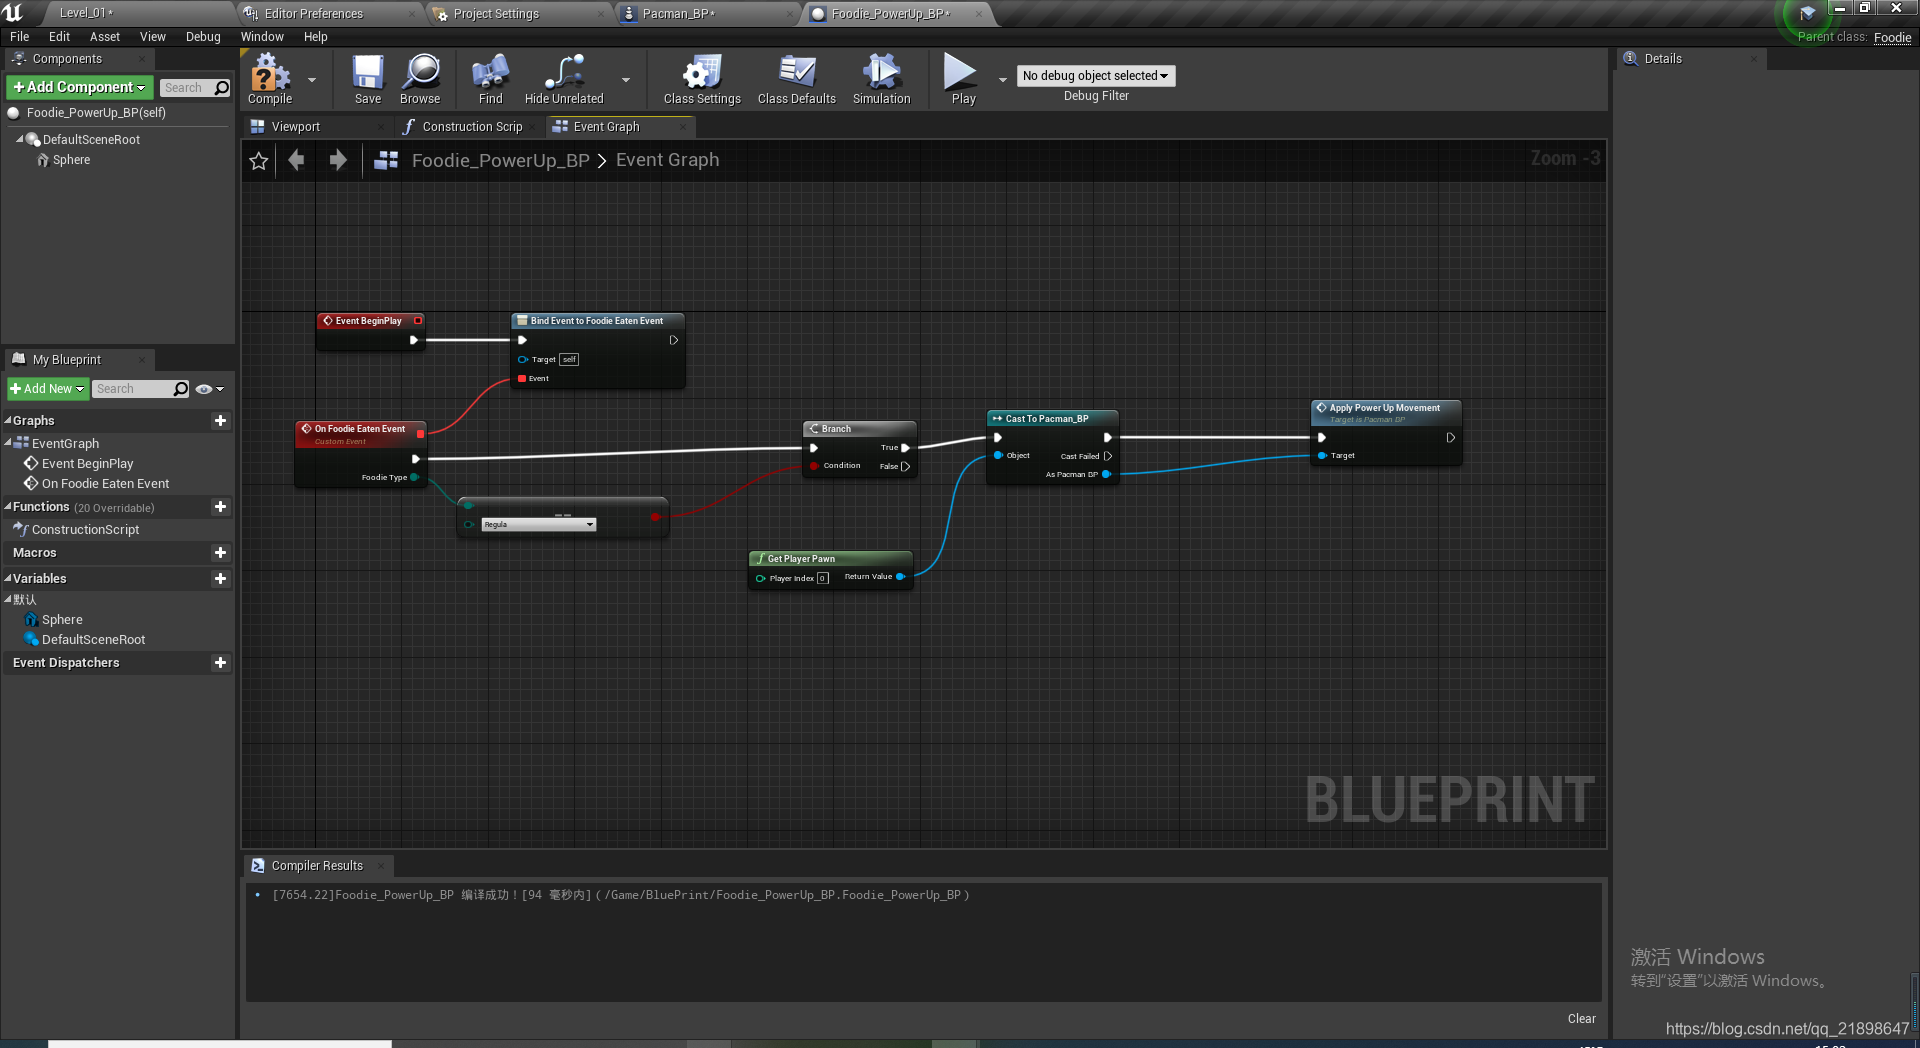The width and height of the screenshot is (1920, 1048).
Task: Click Hide Unrelated toolbar icon
Action: pyautogui.click(x=564, y=79)
